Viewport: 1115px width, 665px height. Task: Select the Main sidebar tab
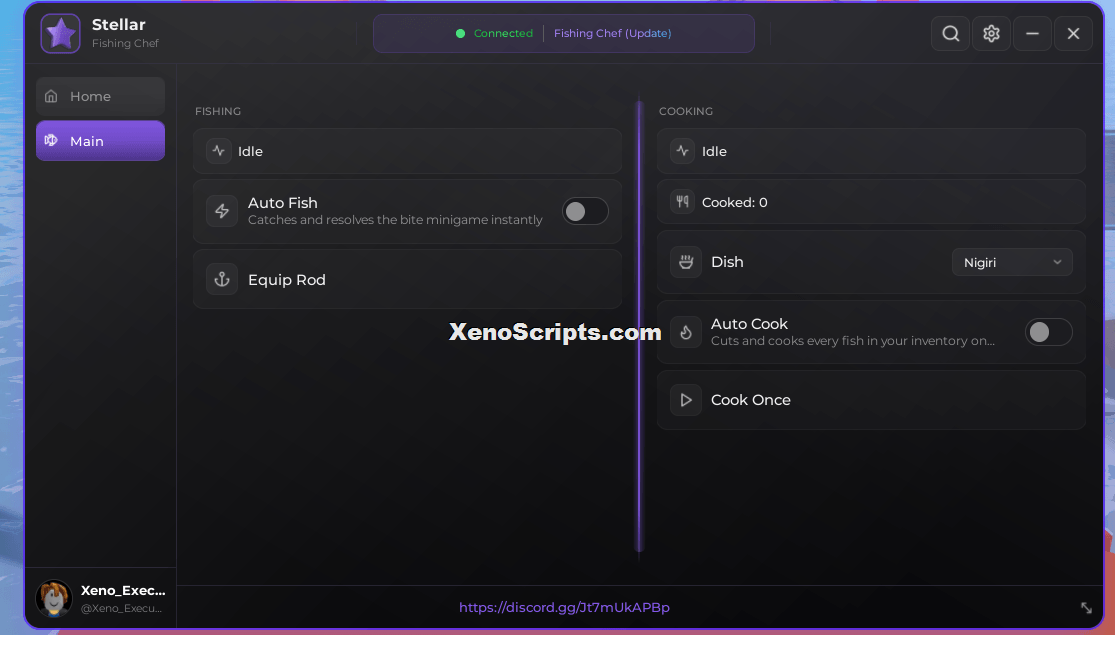(100, 141)
